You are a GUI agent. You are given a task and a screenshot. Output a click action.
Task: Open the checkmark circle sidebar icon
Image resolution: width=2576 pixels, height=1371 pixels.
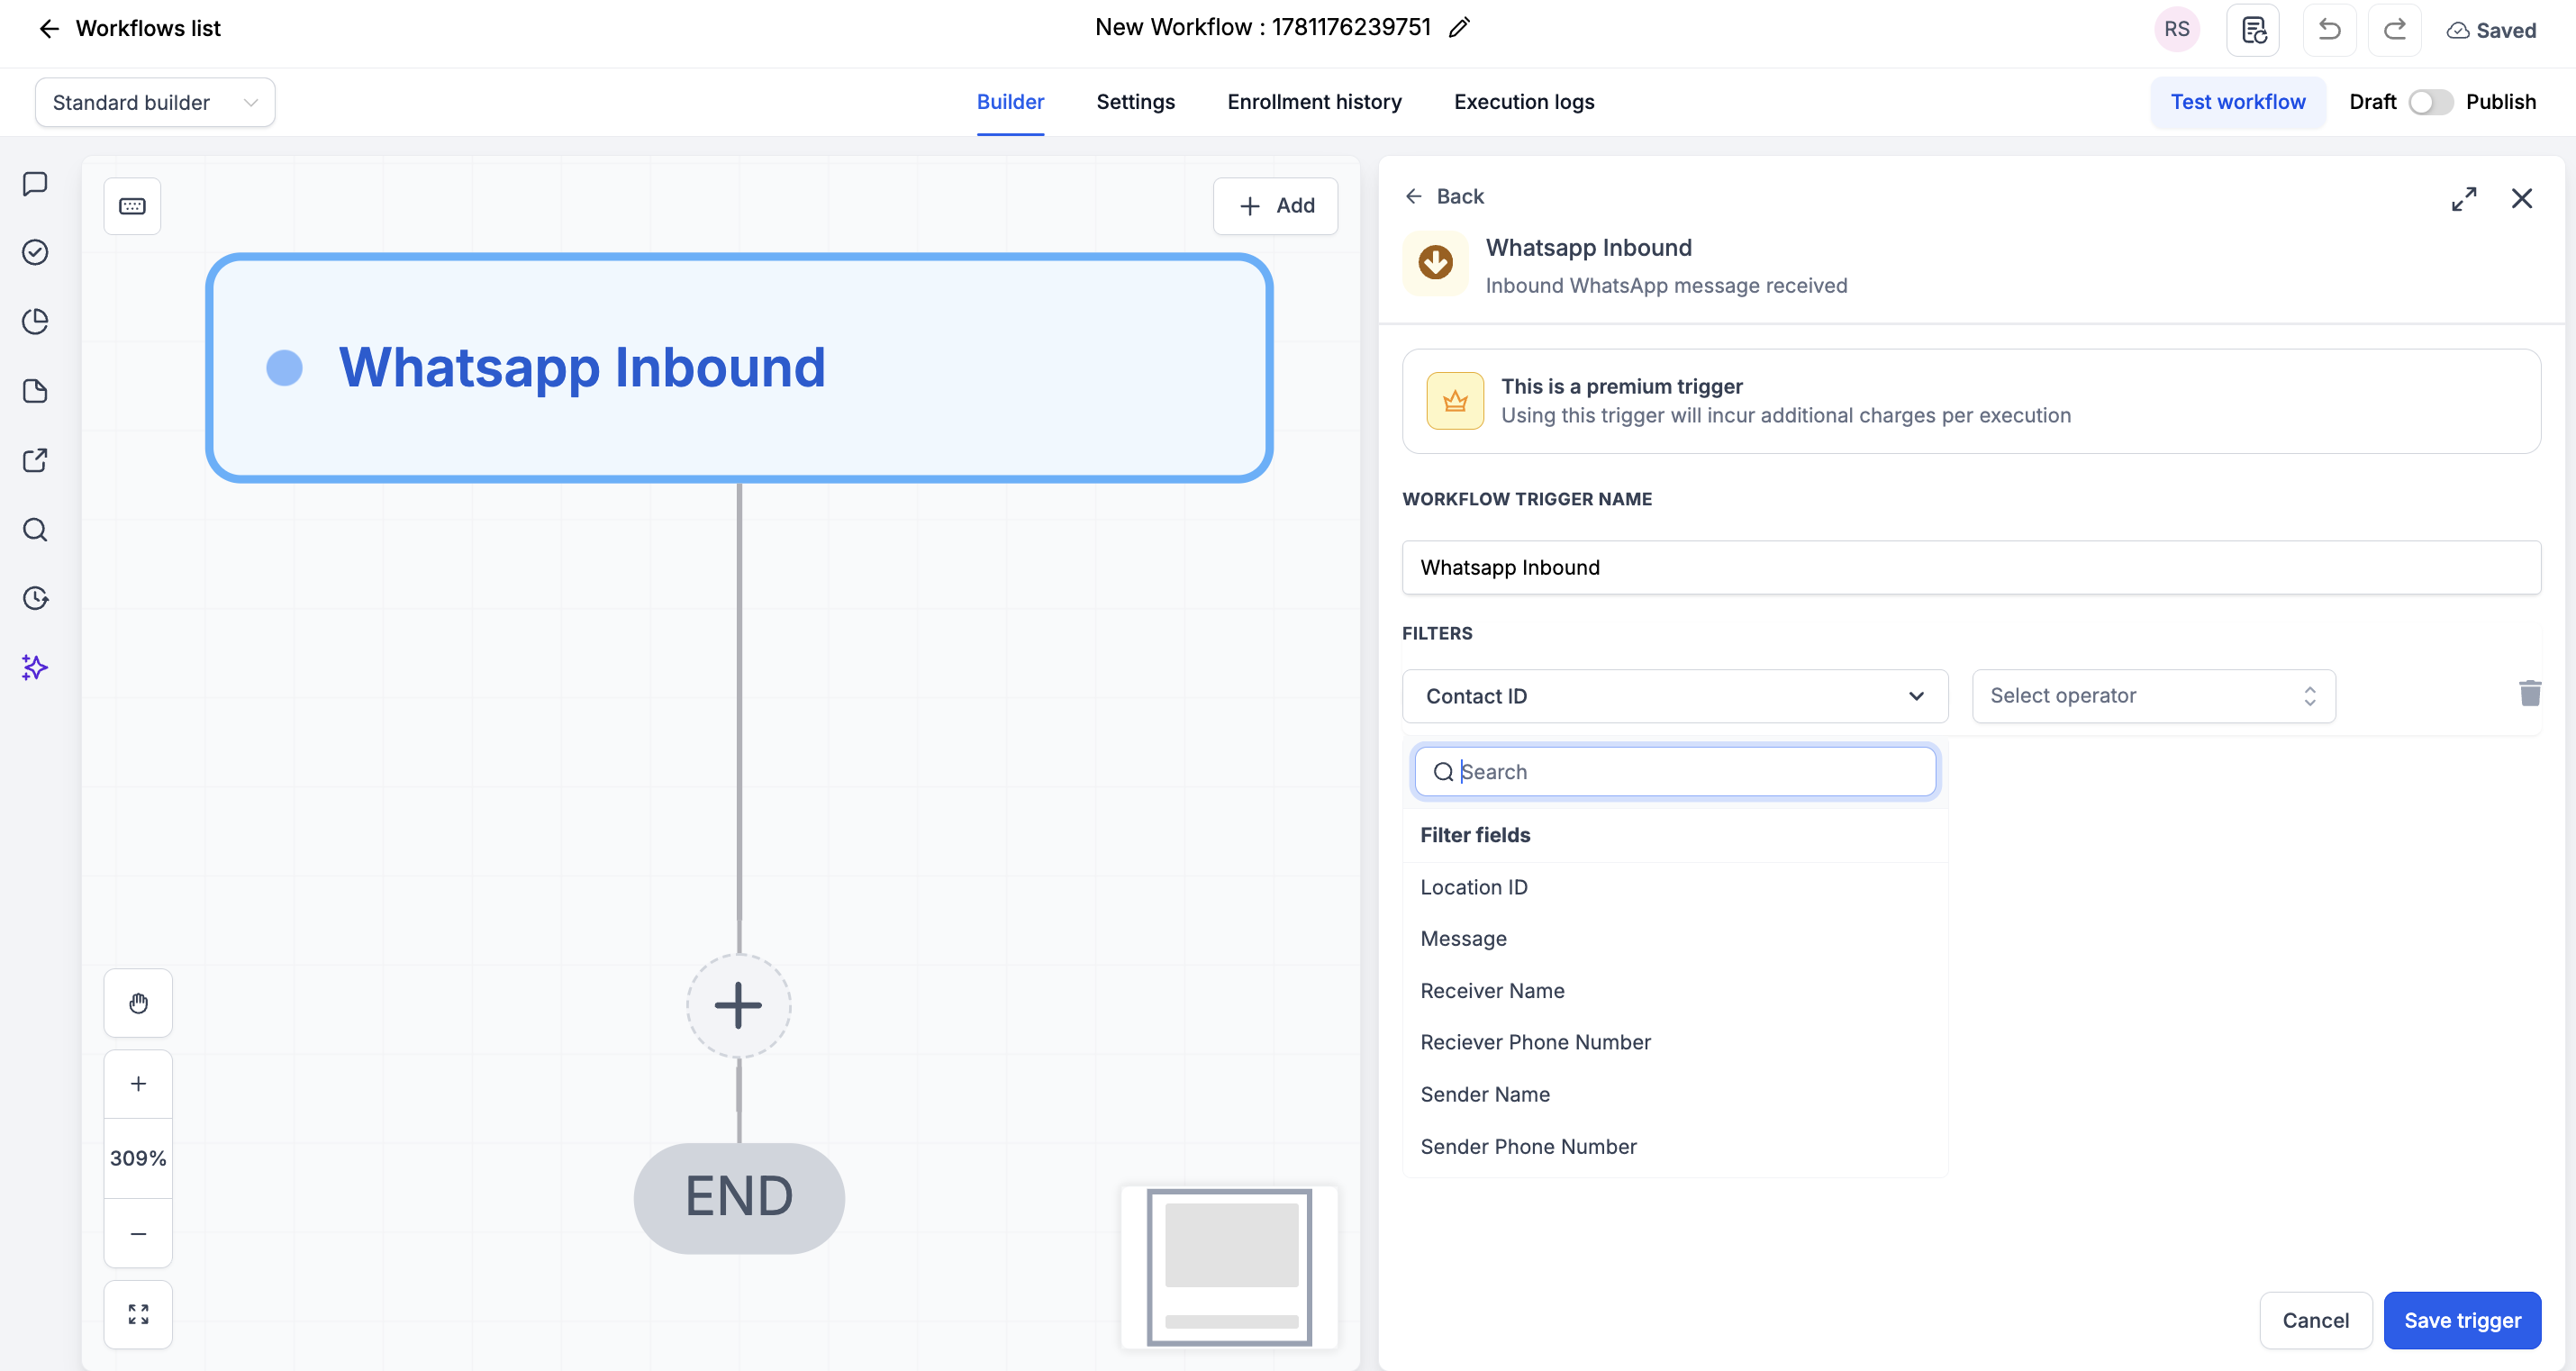pos(35,253)
